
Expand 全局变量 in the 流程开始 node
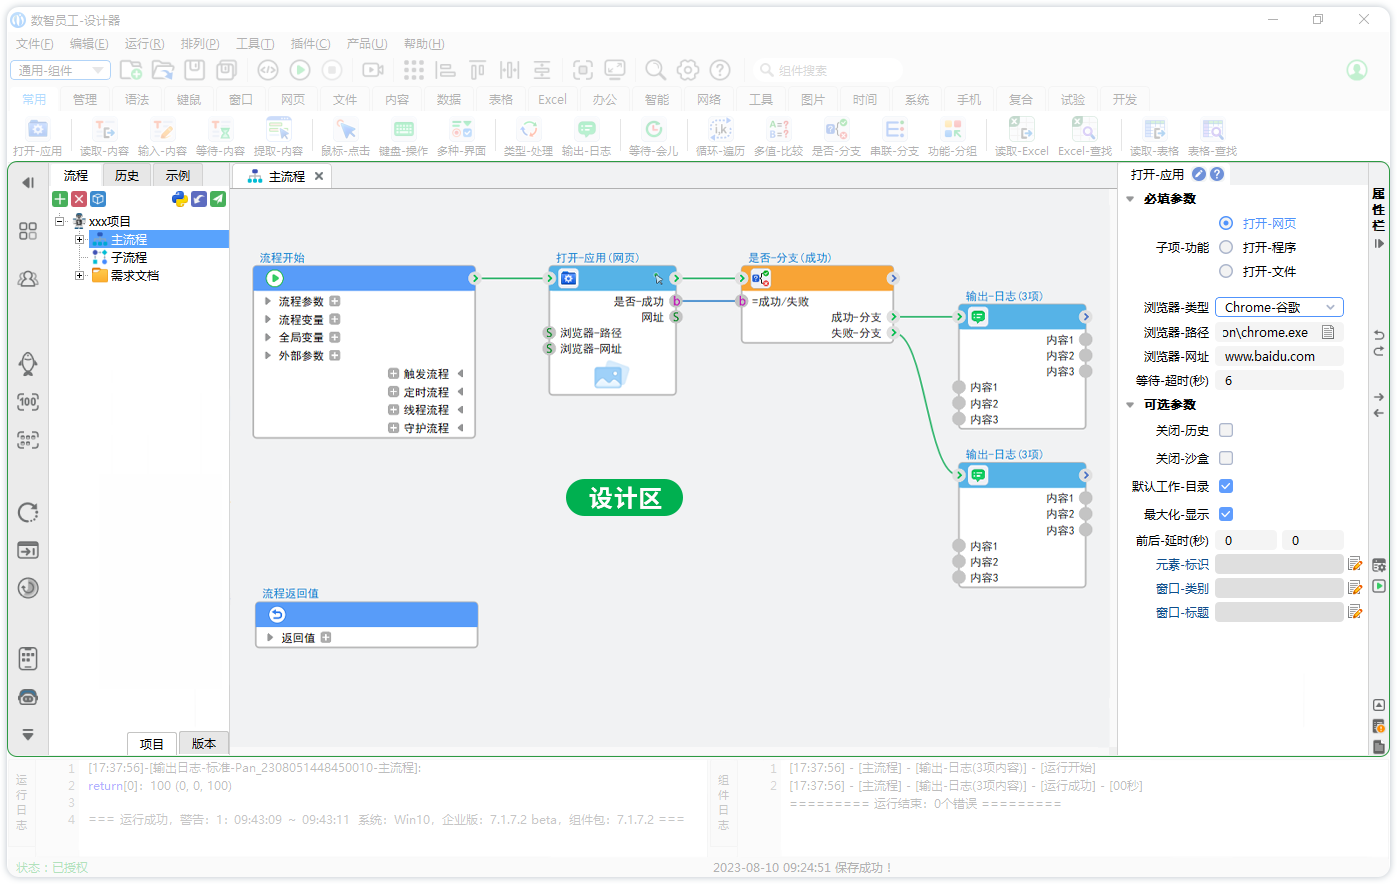pyautogui.click(x=268, y=337)
